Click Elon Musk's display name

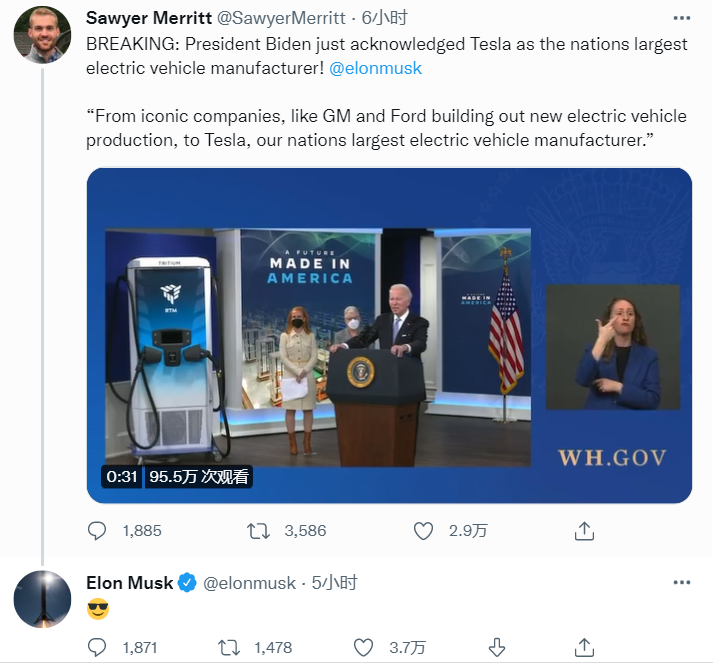click(x=130, y=582)
